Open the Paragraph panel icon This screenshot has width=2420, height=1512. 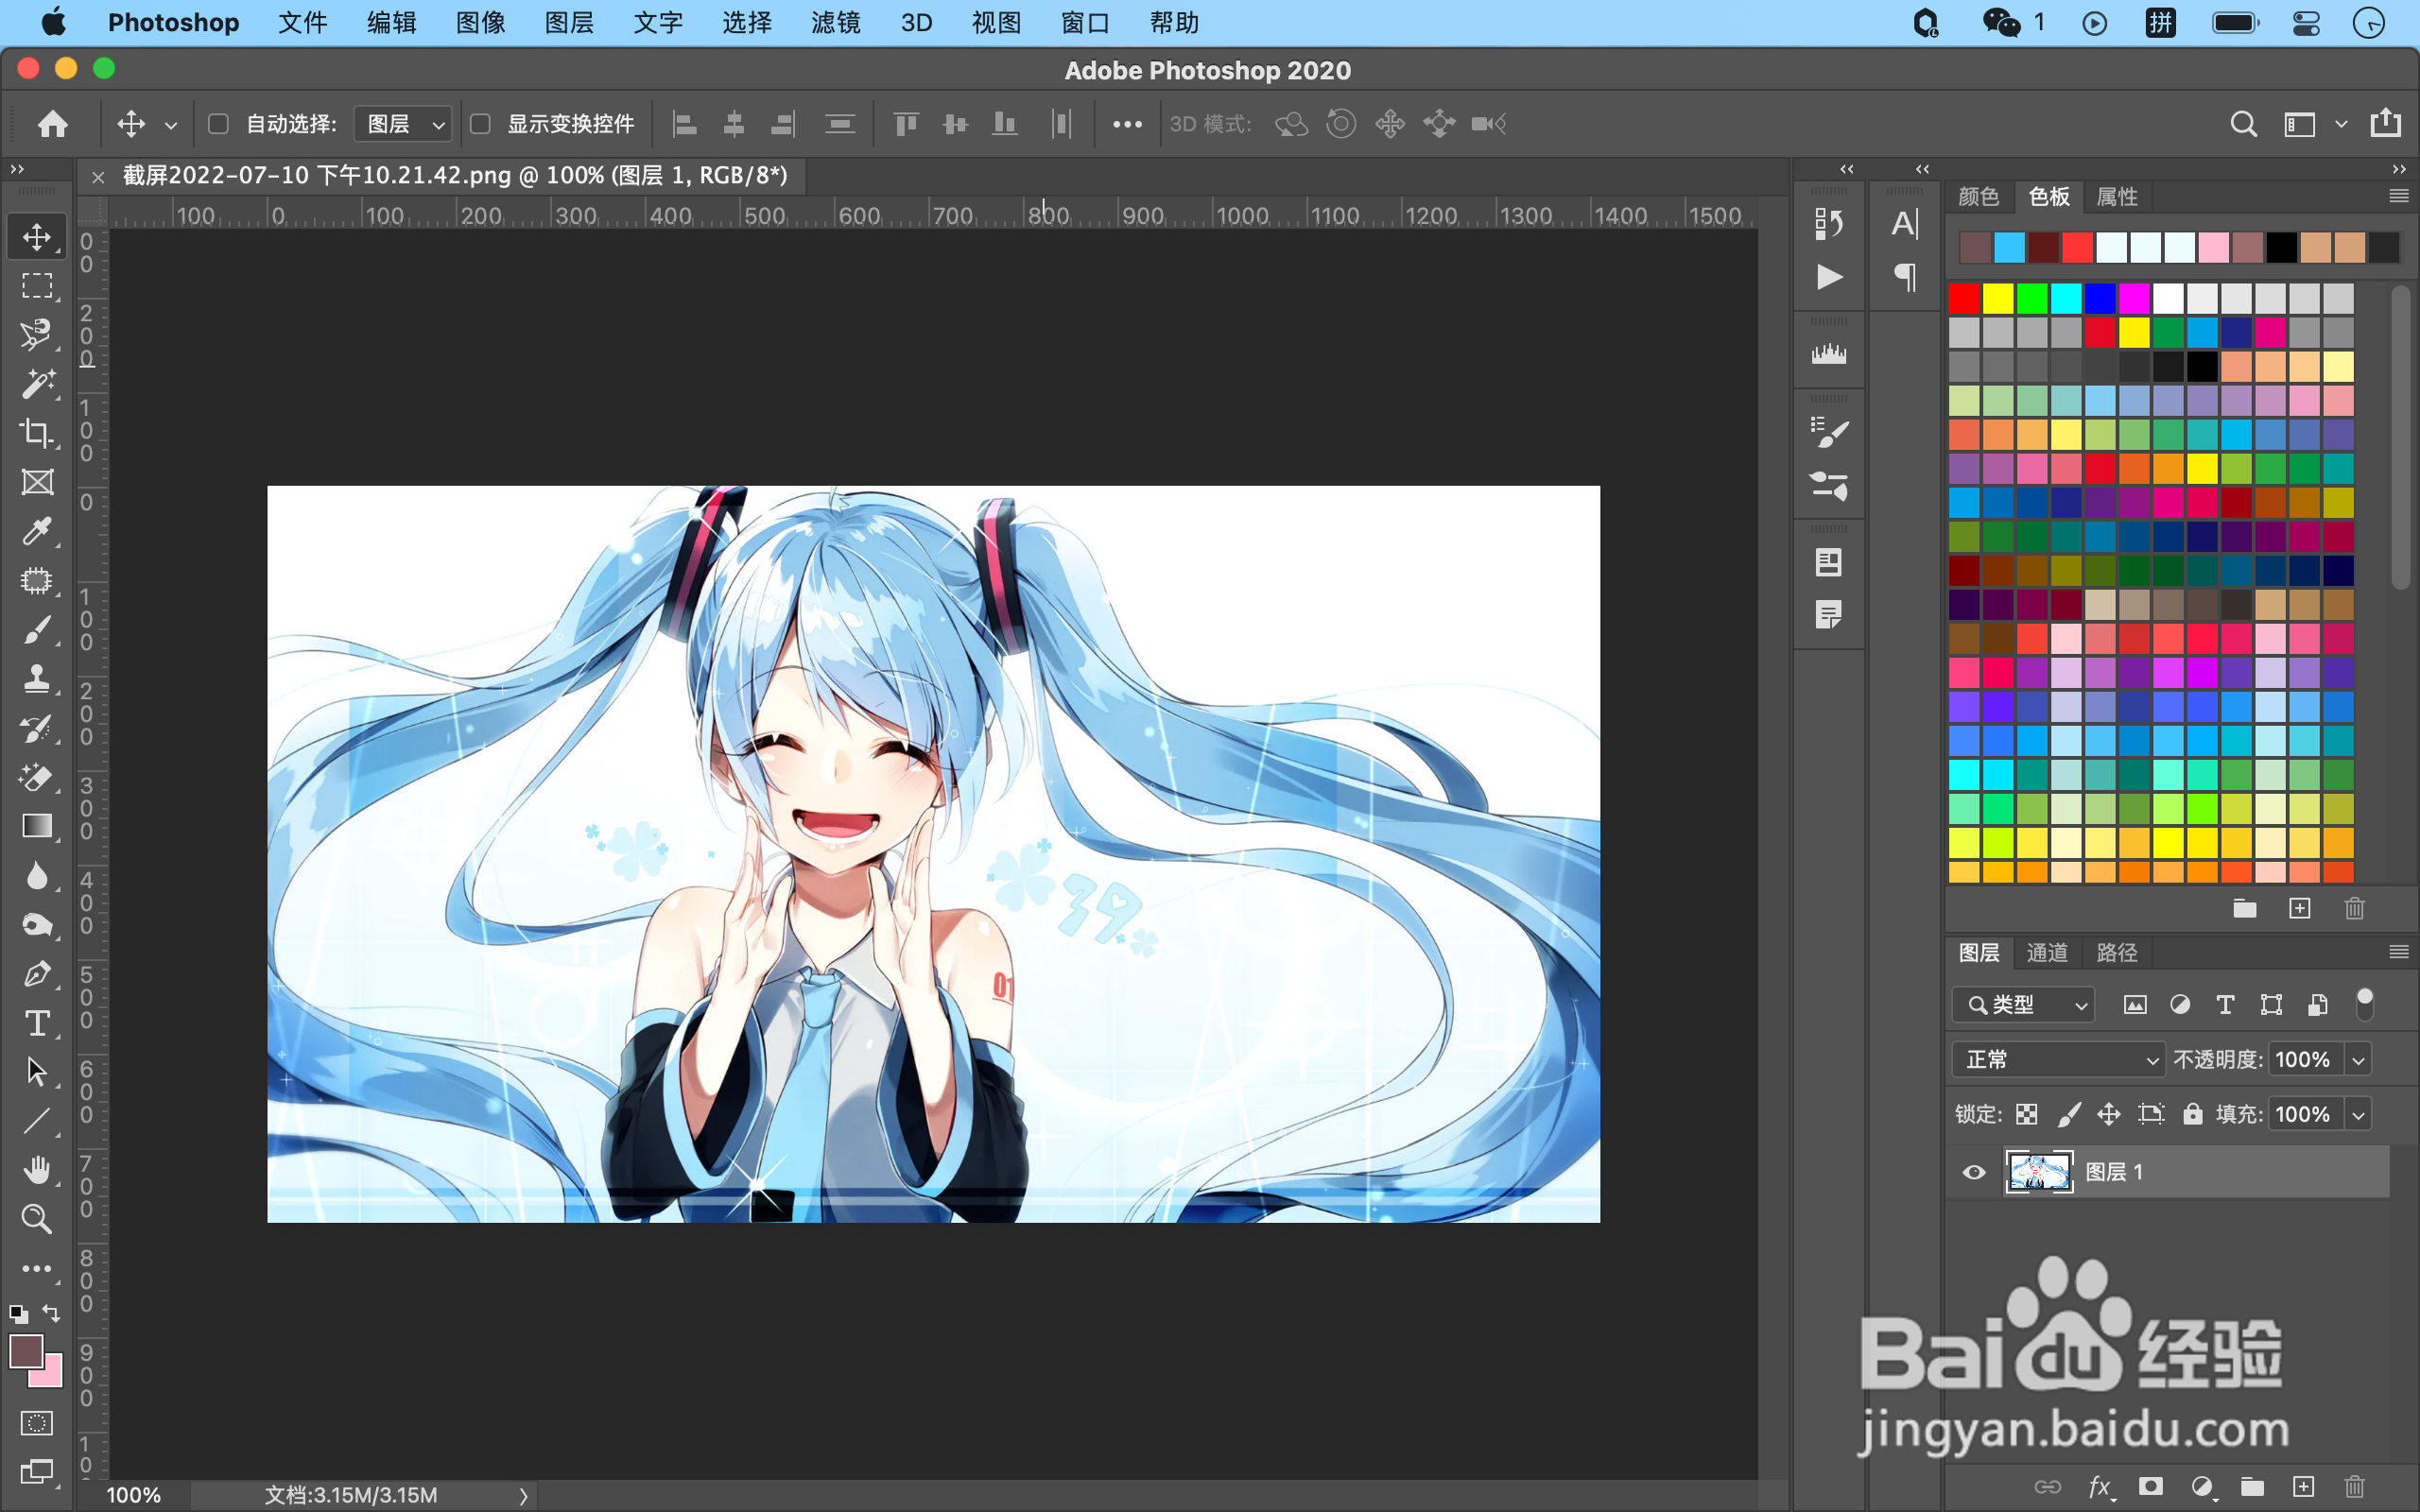(1905, 276)
